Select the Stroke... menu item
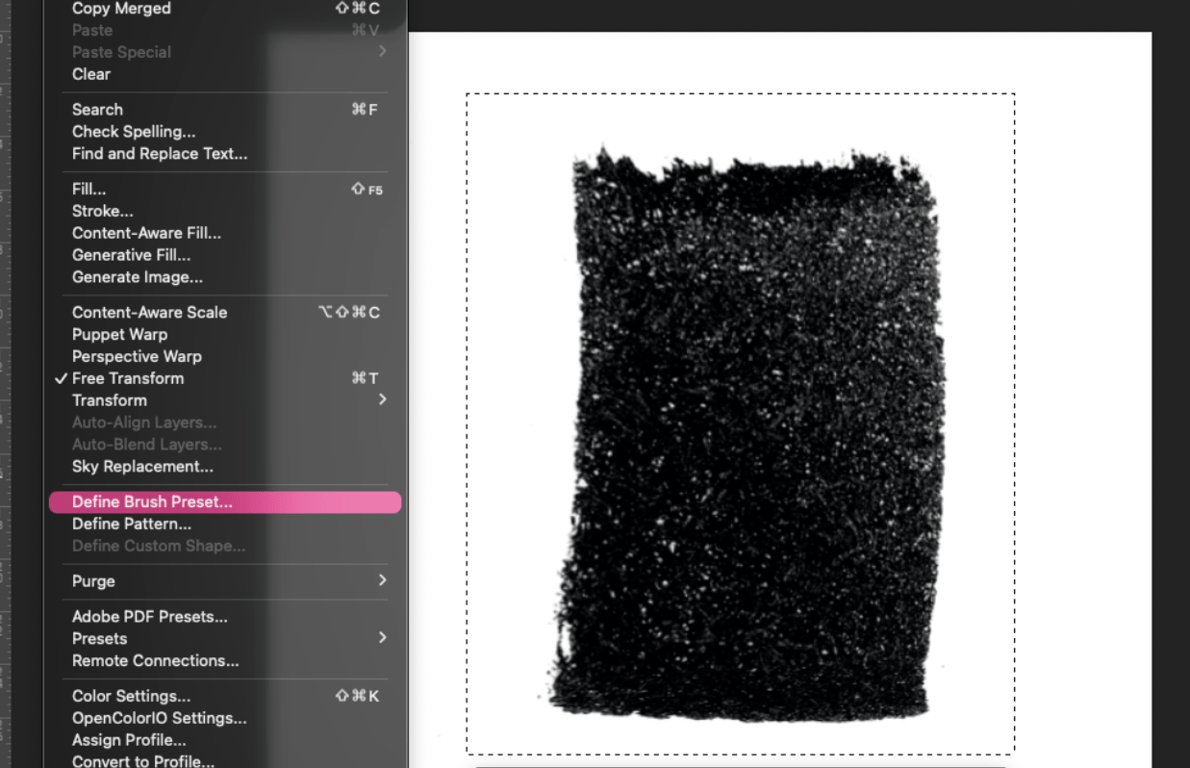Screen dimensions: 1190x768 (225, 211)
